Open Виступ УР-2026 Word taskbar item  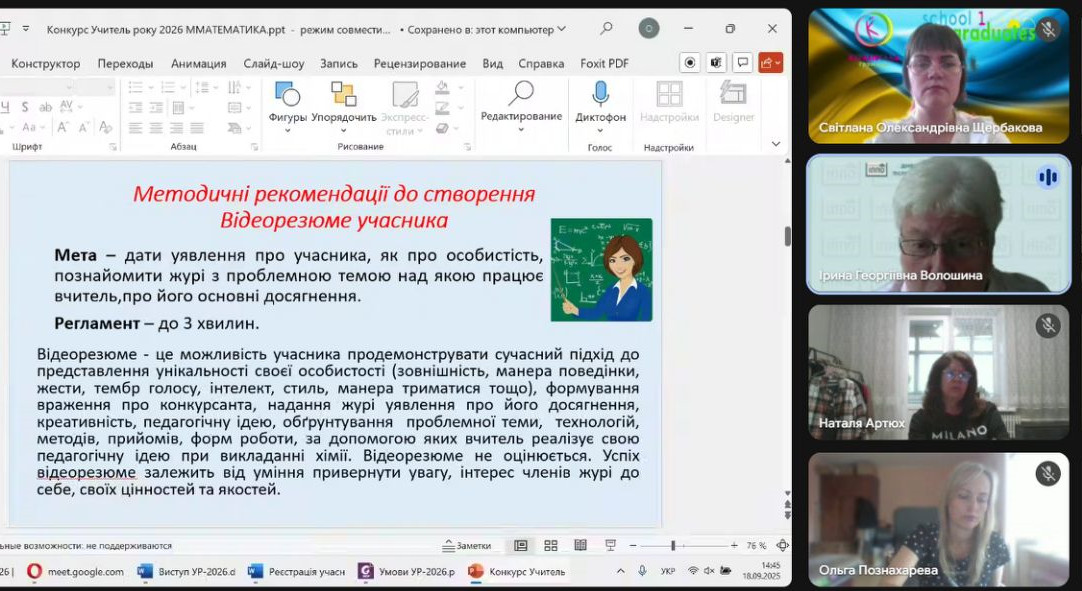tap(187, 572)
